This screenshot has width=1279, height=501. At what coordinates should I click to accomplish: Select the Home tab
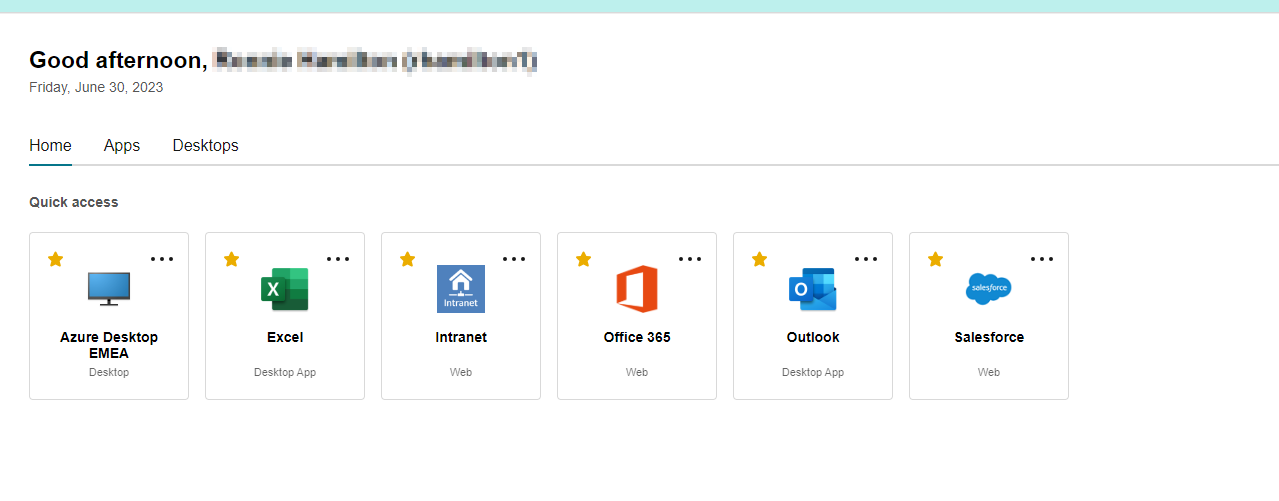[x=50, y=146]
